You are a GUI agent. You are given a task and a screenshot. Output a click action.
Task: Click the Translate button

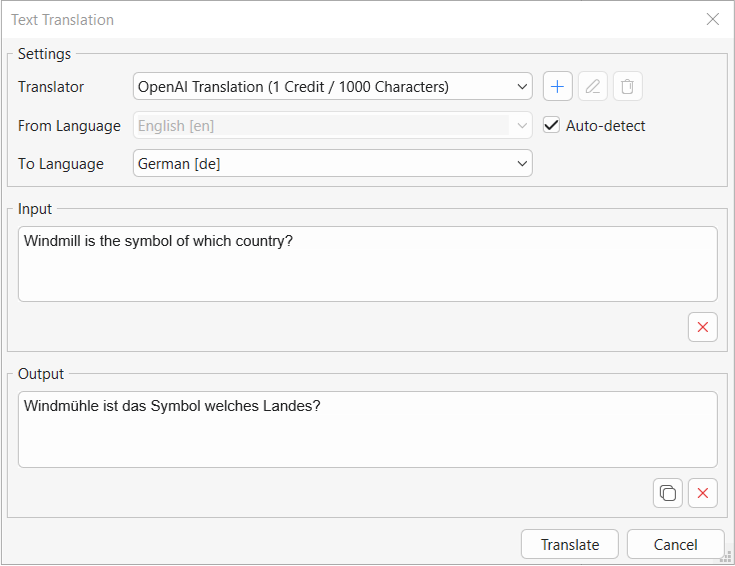pos(570,544)
